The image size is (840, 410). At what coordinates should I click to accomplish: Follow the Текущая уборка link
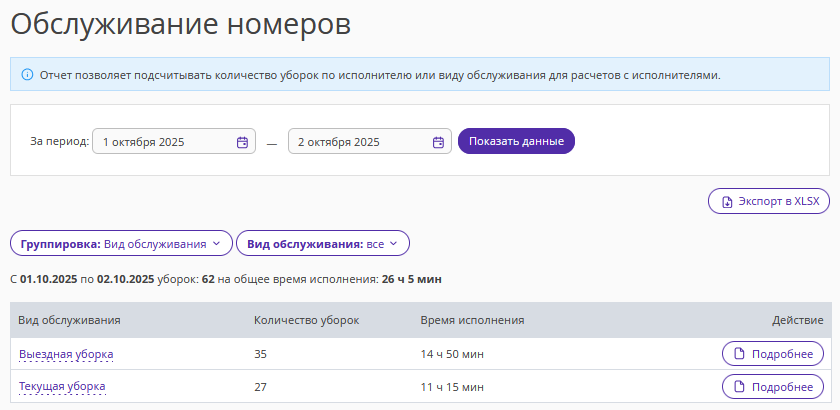(x=62, y=386)
